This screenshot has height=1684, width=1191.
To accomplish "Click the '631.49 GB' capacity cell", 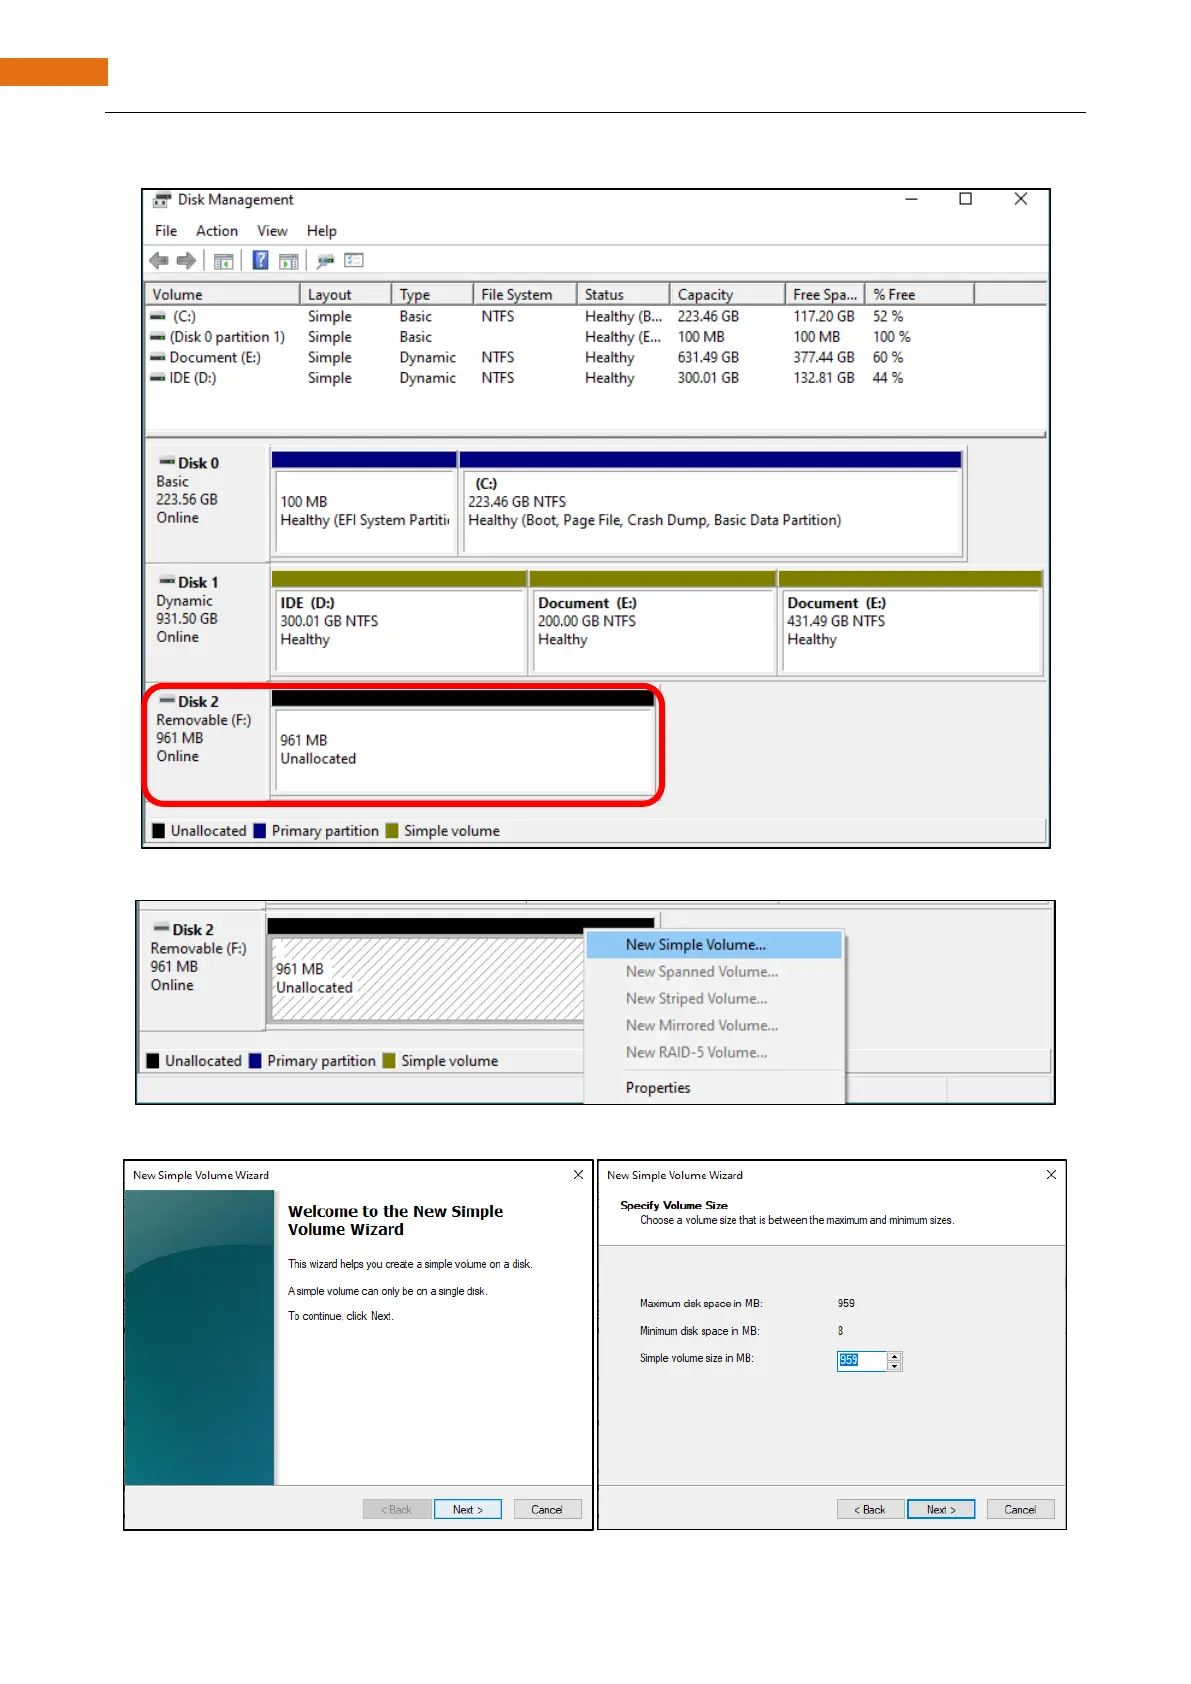I will coord(708,357).
